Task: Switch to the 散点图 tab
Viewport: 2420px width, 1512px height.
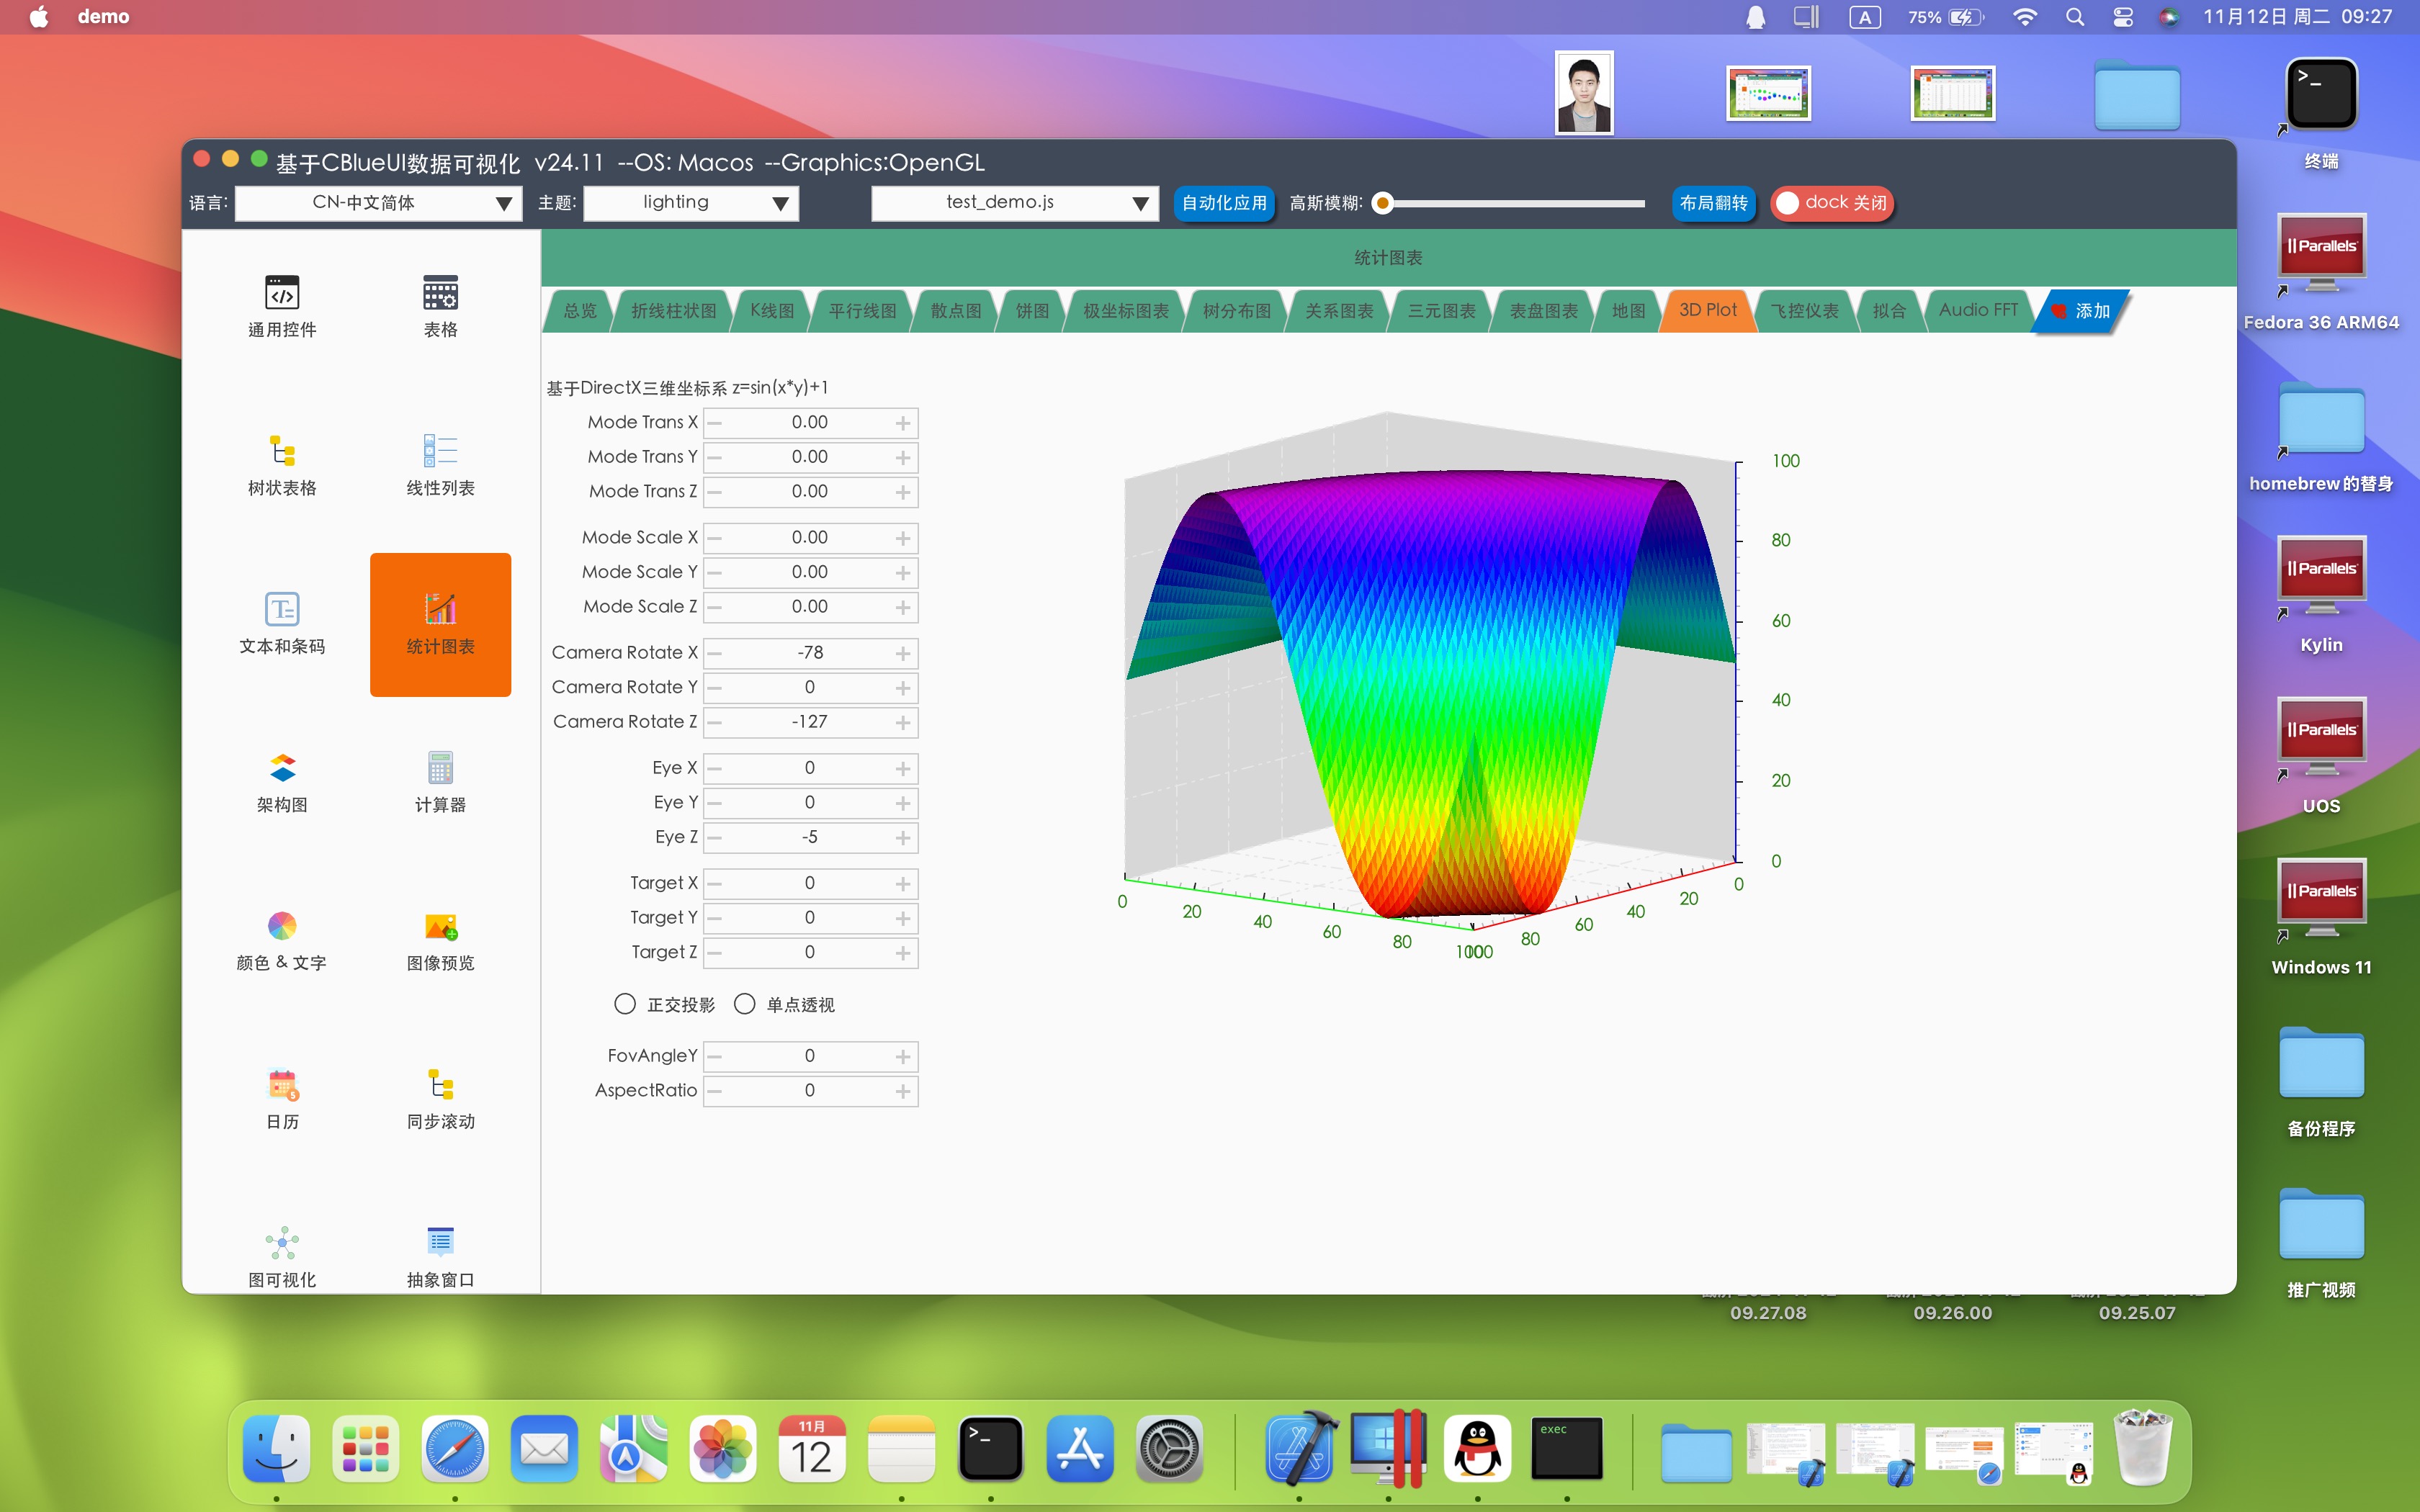Action: click(955, 311)
